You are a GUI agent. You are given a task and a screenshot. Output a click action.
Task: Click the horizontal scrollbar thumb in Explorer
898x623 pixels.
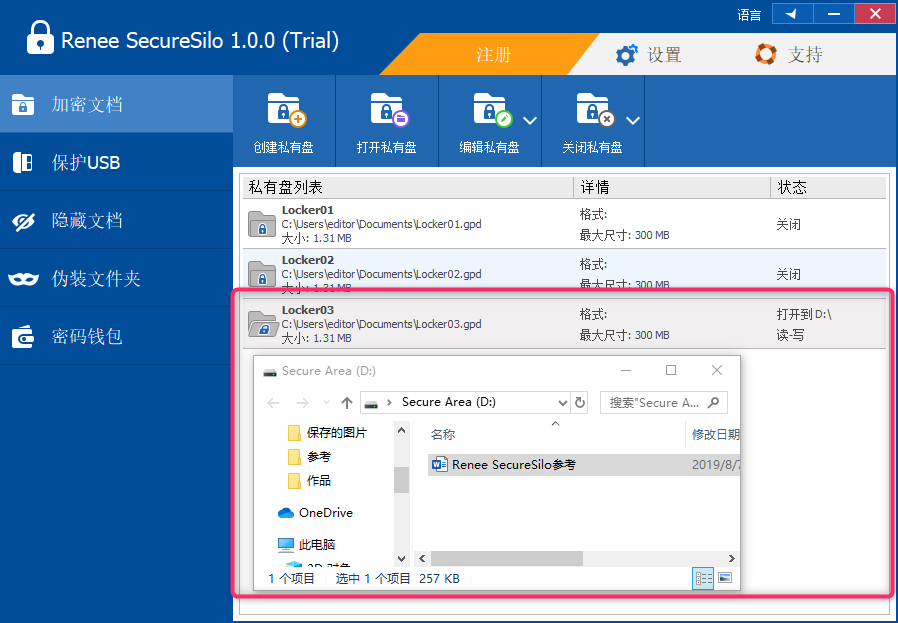click(x=507, y=558)
